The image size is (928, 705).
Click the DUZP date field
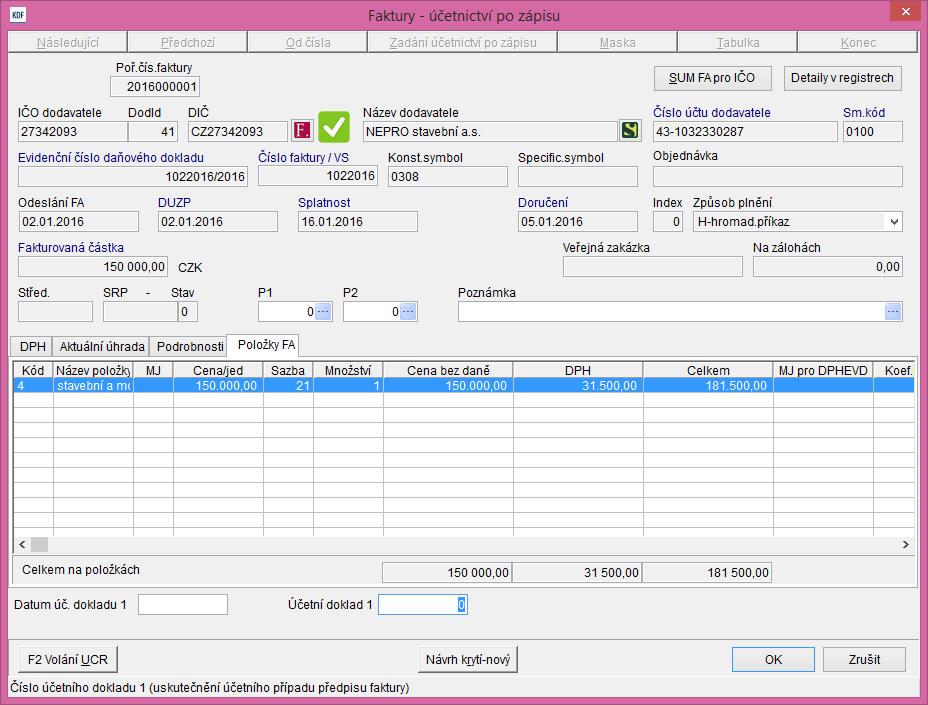(218, 221)
